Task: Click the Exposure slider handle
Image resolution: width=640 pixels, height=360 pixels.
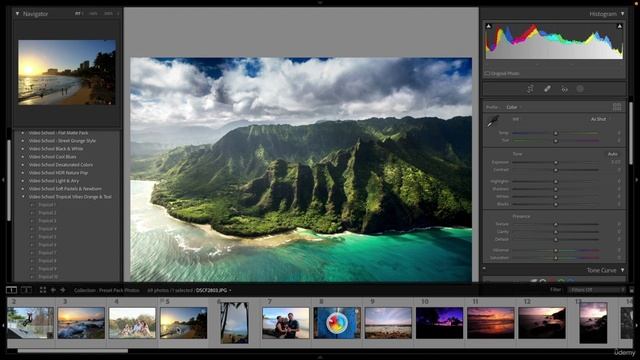Action: pyautogui.click(x=556, y=162)
